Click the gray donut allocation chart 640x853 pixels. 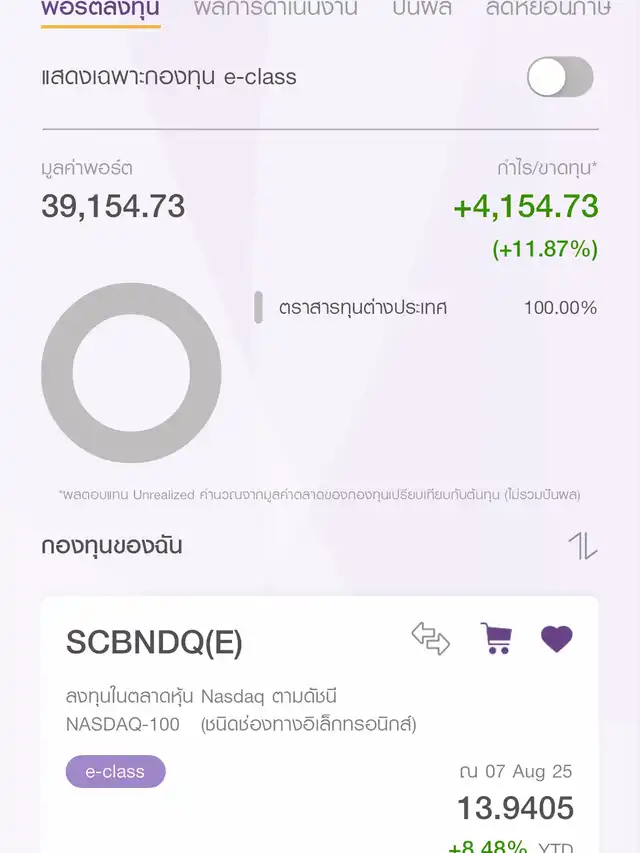[x=131, y=373]
